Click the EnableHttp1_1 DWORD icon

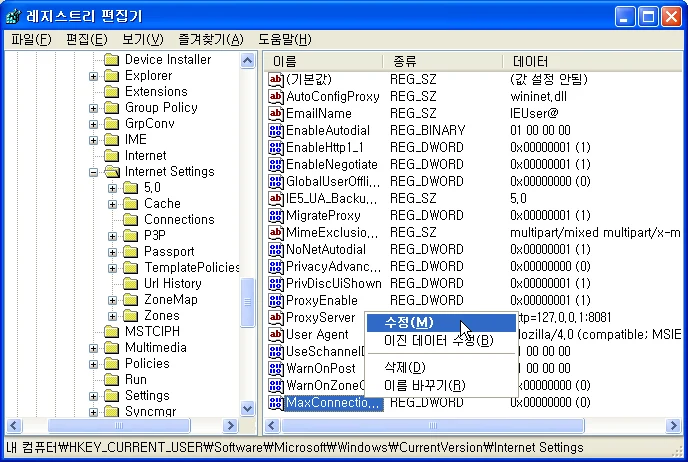click(276, 147)
